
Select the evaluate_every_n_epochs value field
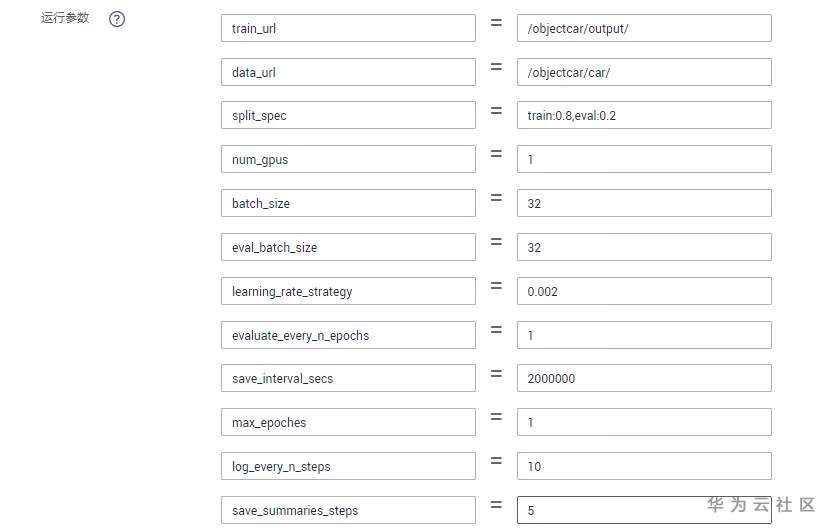point(644,335)
